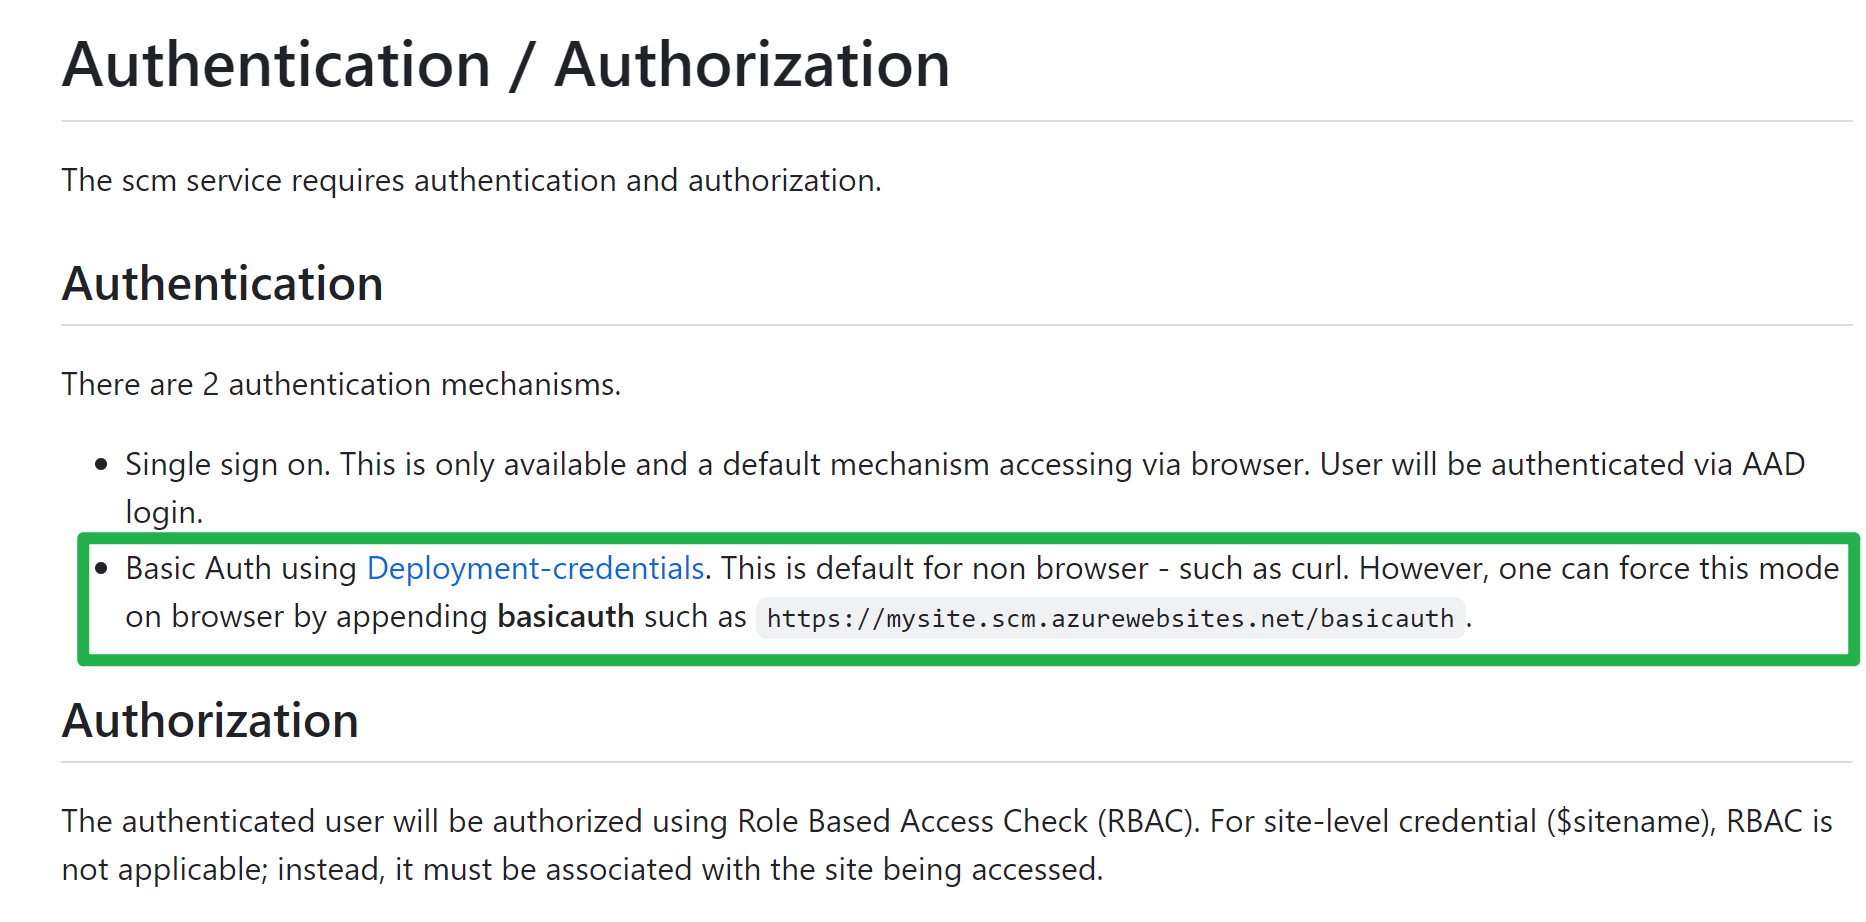The image size is (1866, 922).
Task: Click the bullet marker before "Basic Auth"
Action: click(101, 569)
